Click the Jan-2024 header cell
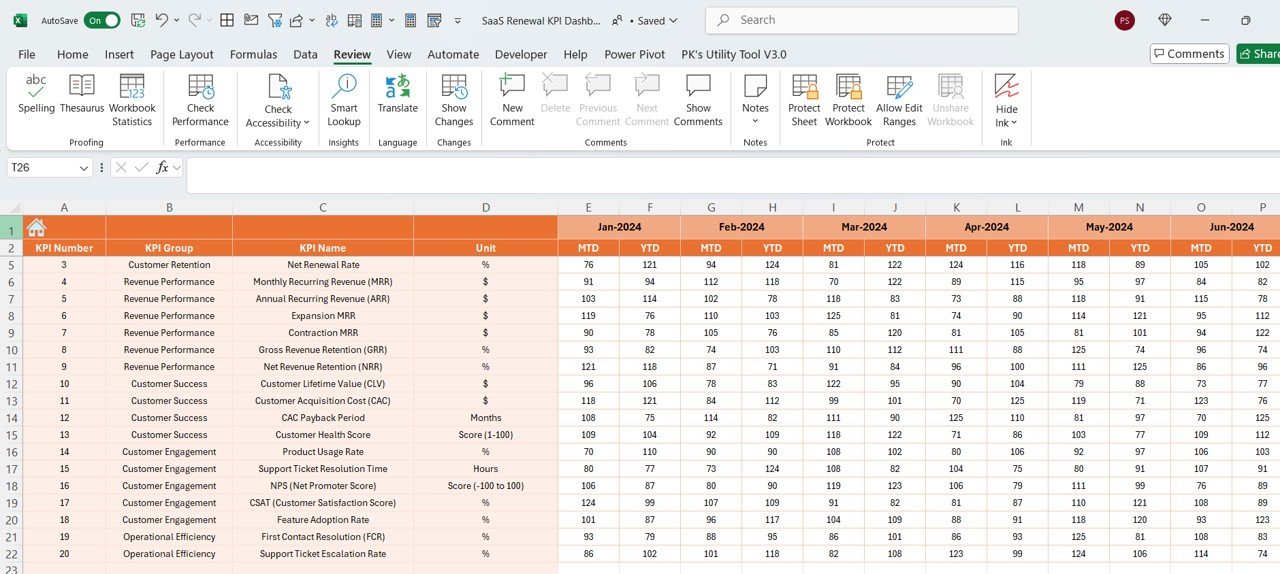Image resolution: width=1280 pixels, height=574 pixels. (619, 227)
